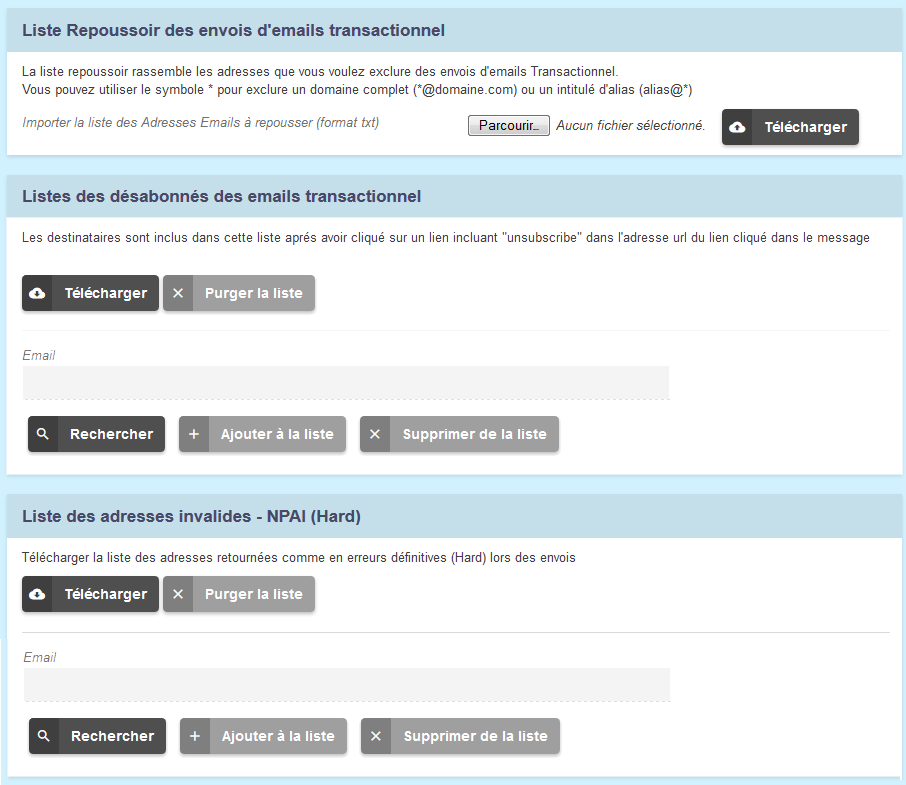The width and height of the screenshot is (906, 785).
Task: Click the Email input field in the NPAI section
Action: 346,684
